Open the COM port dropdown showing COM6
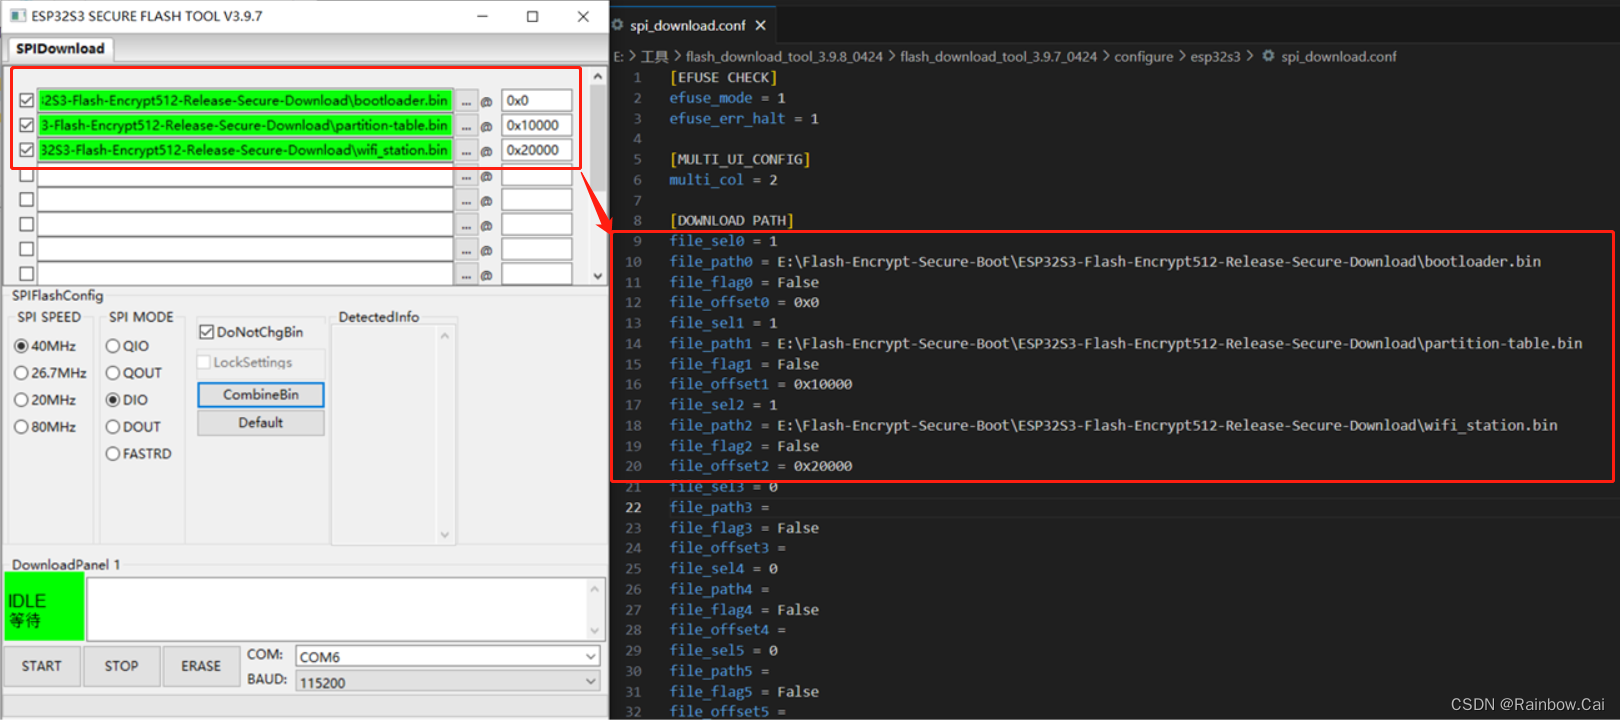The width and height of the screenshot is (1620, 721). (590, 656)
